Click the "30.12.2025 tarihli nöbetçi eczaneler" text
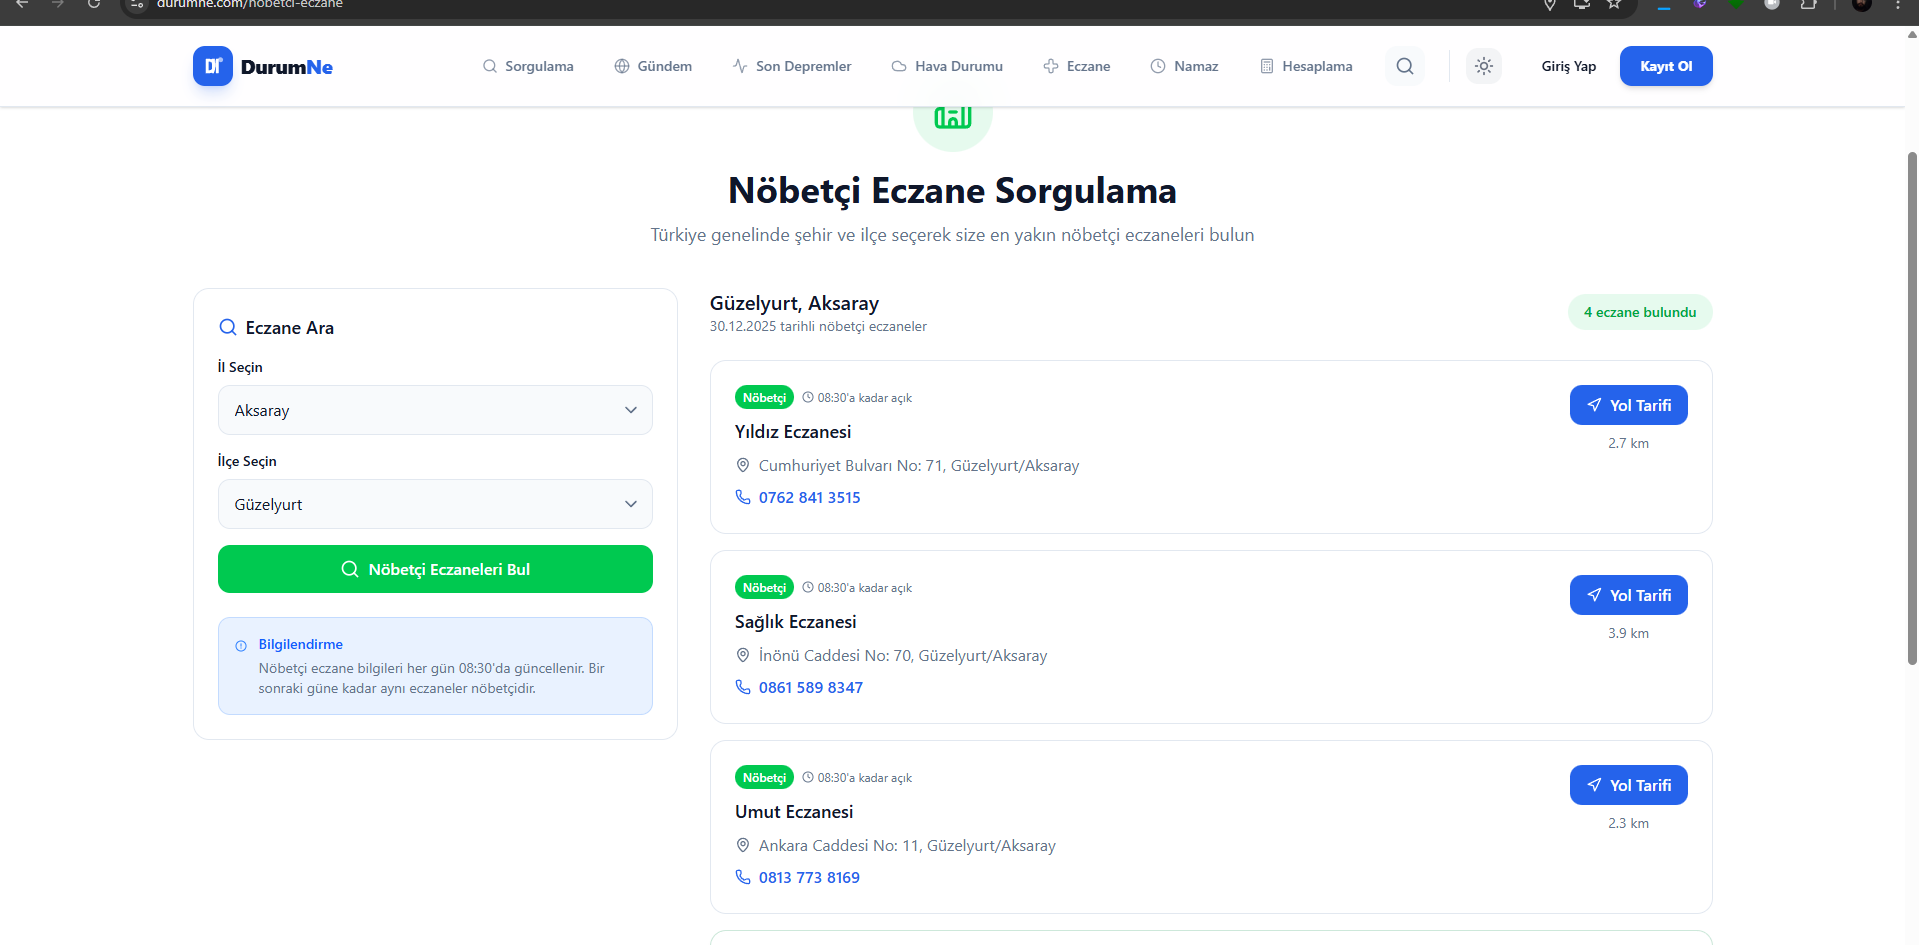 coord(818,326)
